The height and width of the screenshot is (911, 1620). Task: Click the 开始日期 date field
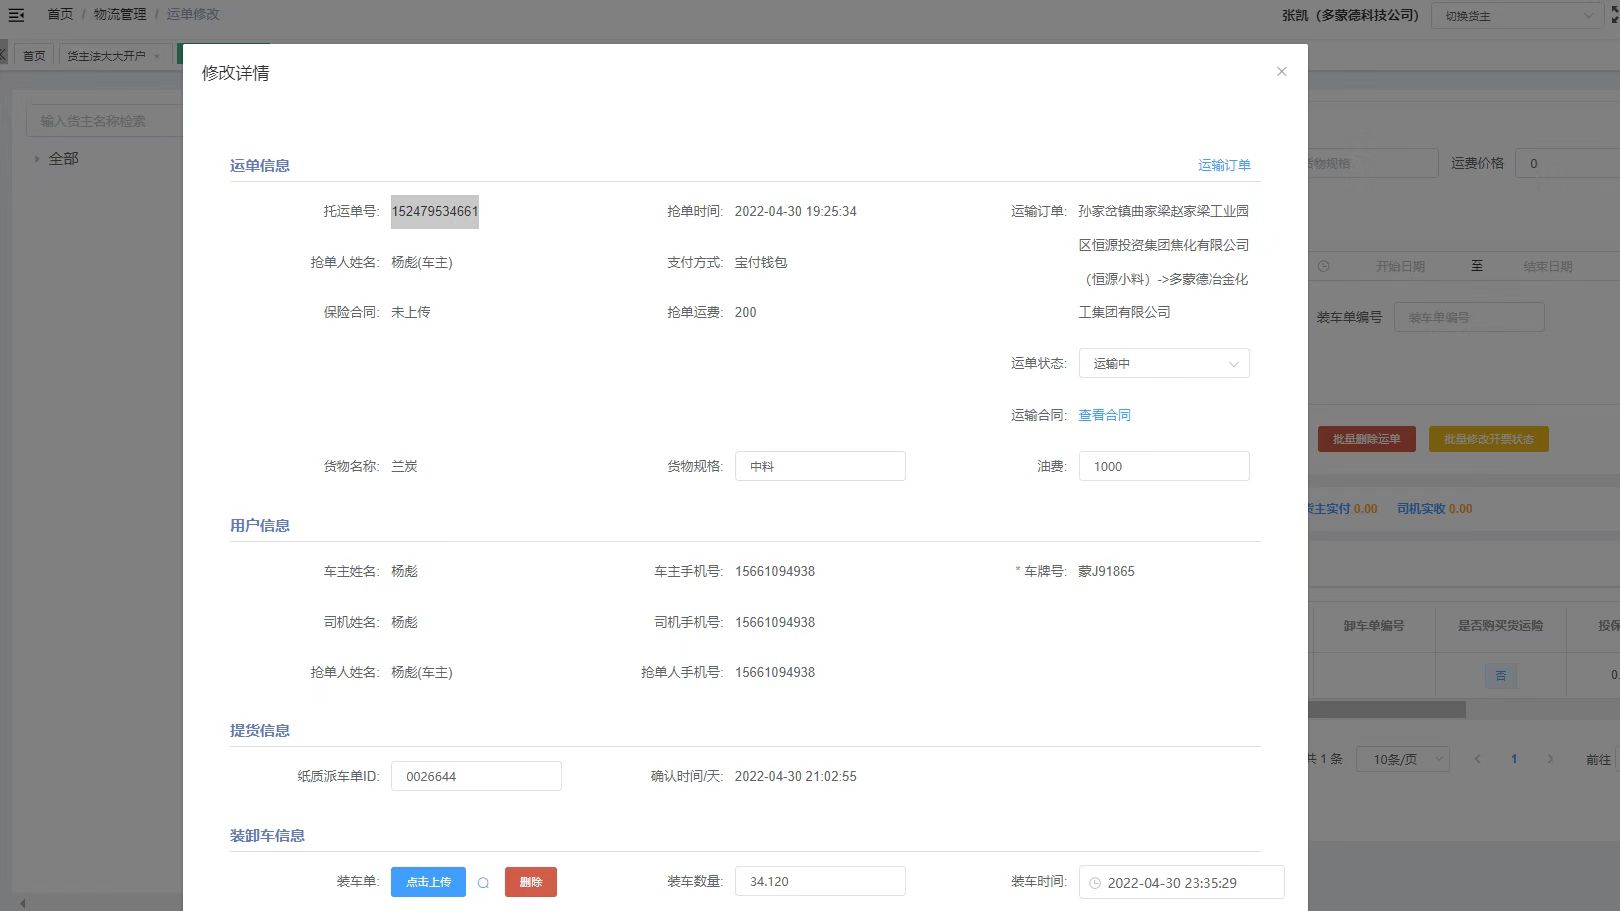(x=1400, y=266)
